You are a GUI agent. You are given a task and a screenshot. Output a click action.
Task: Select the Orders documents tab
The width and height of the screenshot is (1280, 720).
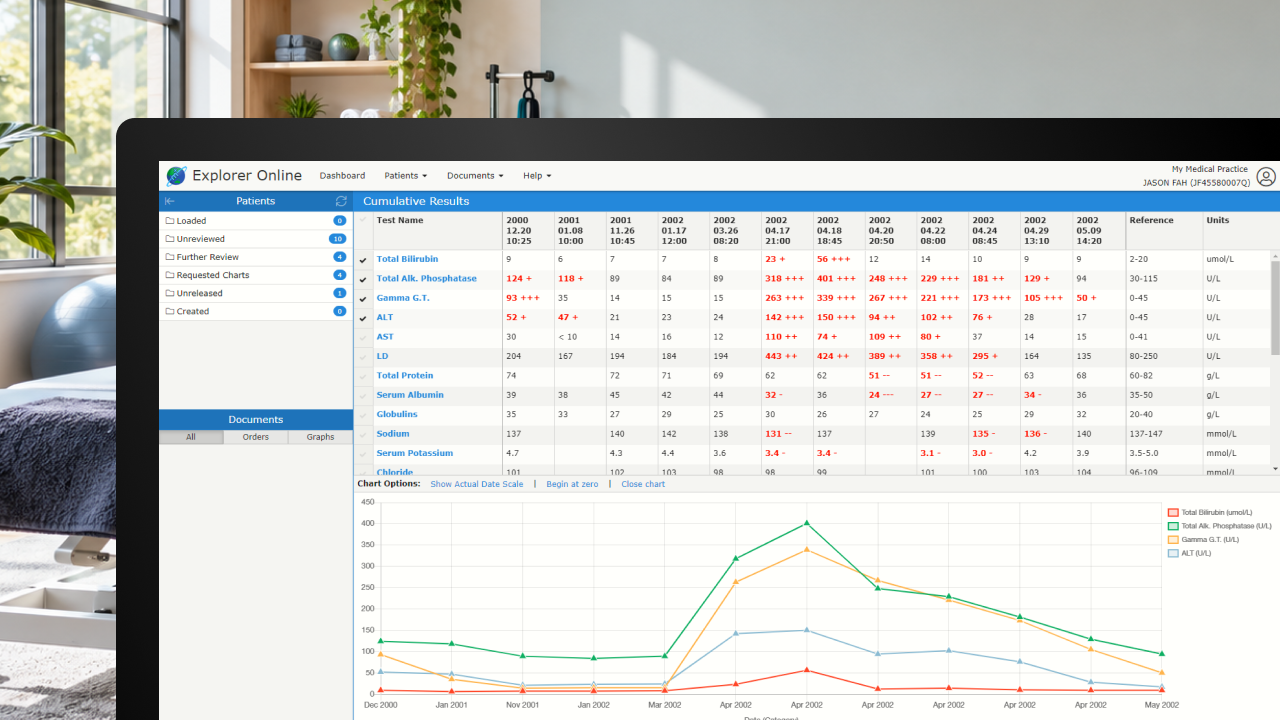coord(256,437)
